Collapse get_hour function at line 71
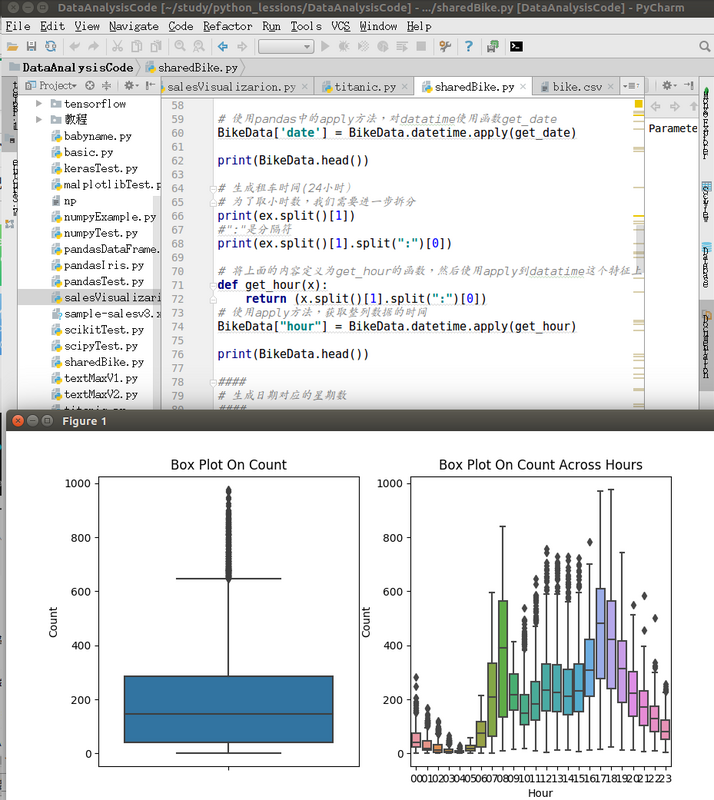The image size is (714, 800). (213, 285)
